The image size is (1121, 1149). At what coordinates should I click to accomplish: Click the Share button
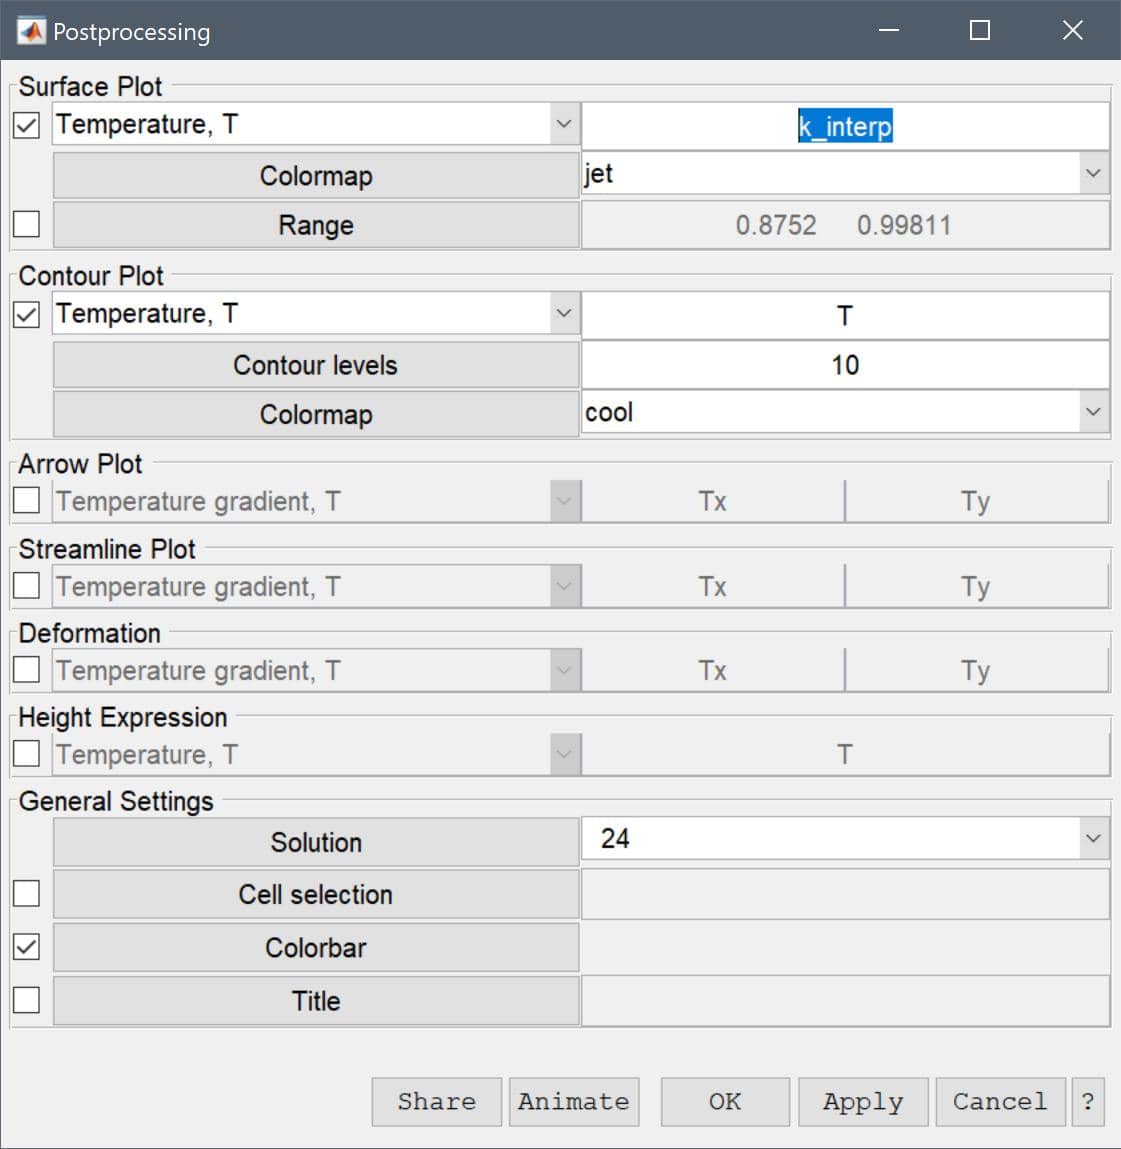tap(437, 1101)
